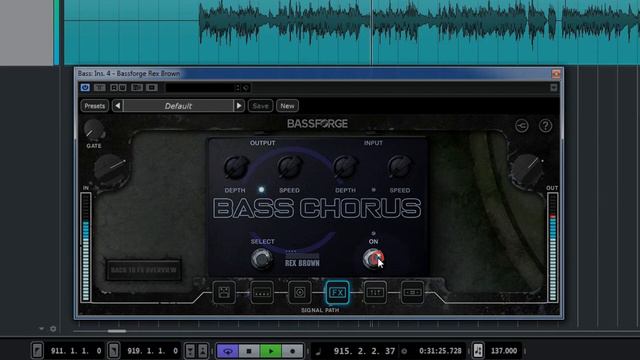
Task: Go to next preset with right arrow
Action: (x=239, y=106)
